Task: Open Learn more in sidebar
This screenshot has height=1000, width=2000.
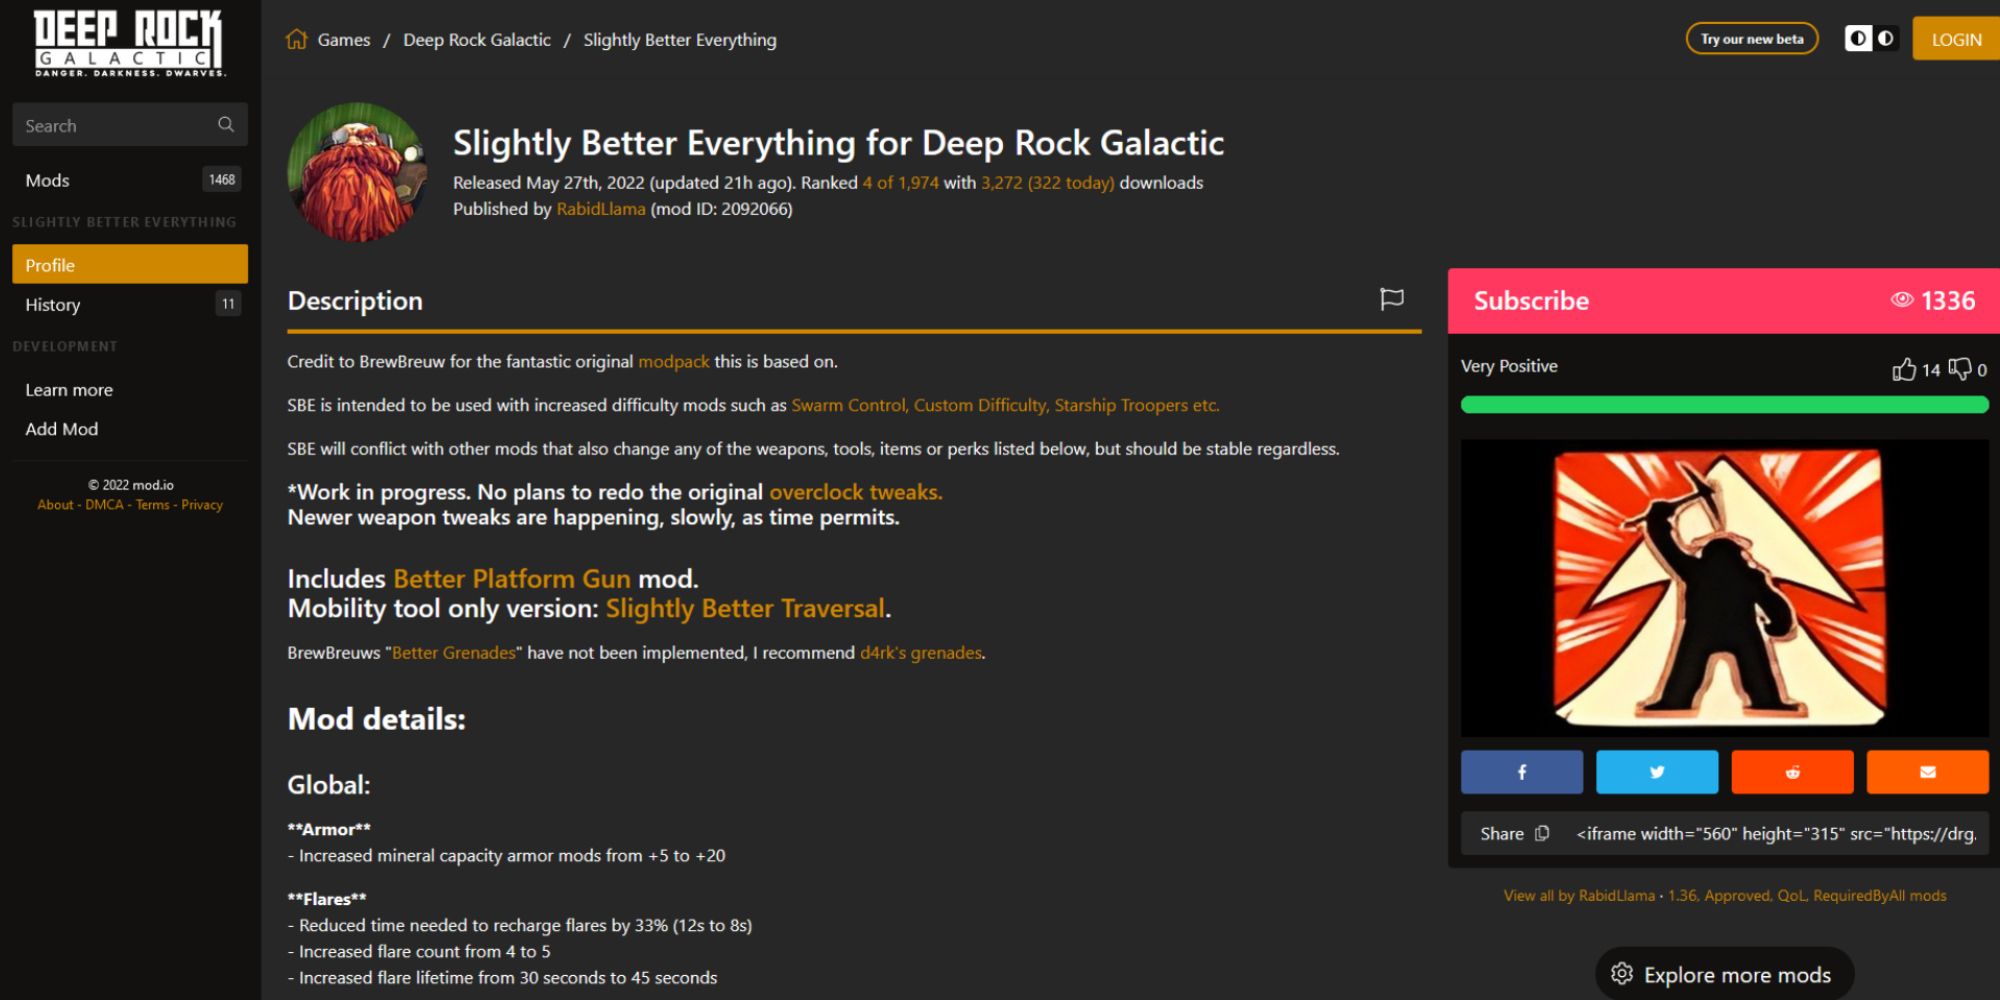Action: [69, 390]
